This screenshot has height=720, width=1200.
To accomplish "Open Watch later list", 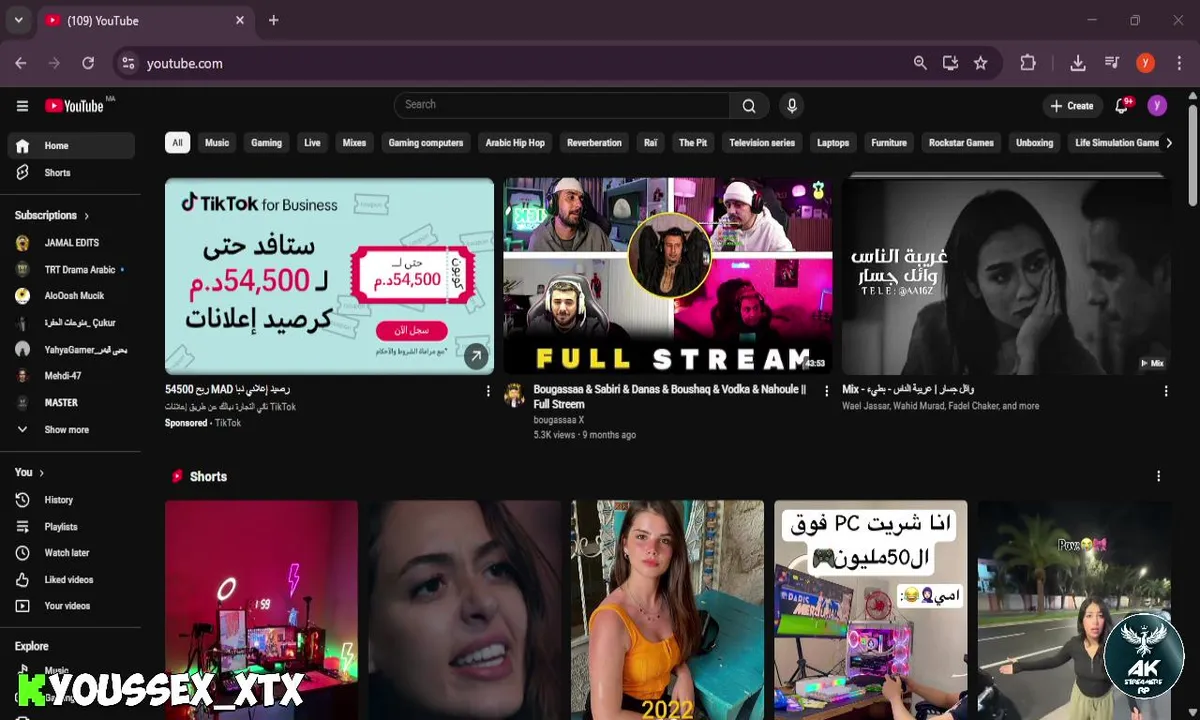I will tap(71, 553).
